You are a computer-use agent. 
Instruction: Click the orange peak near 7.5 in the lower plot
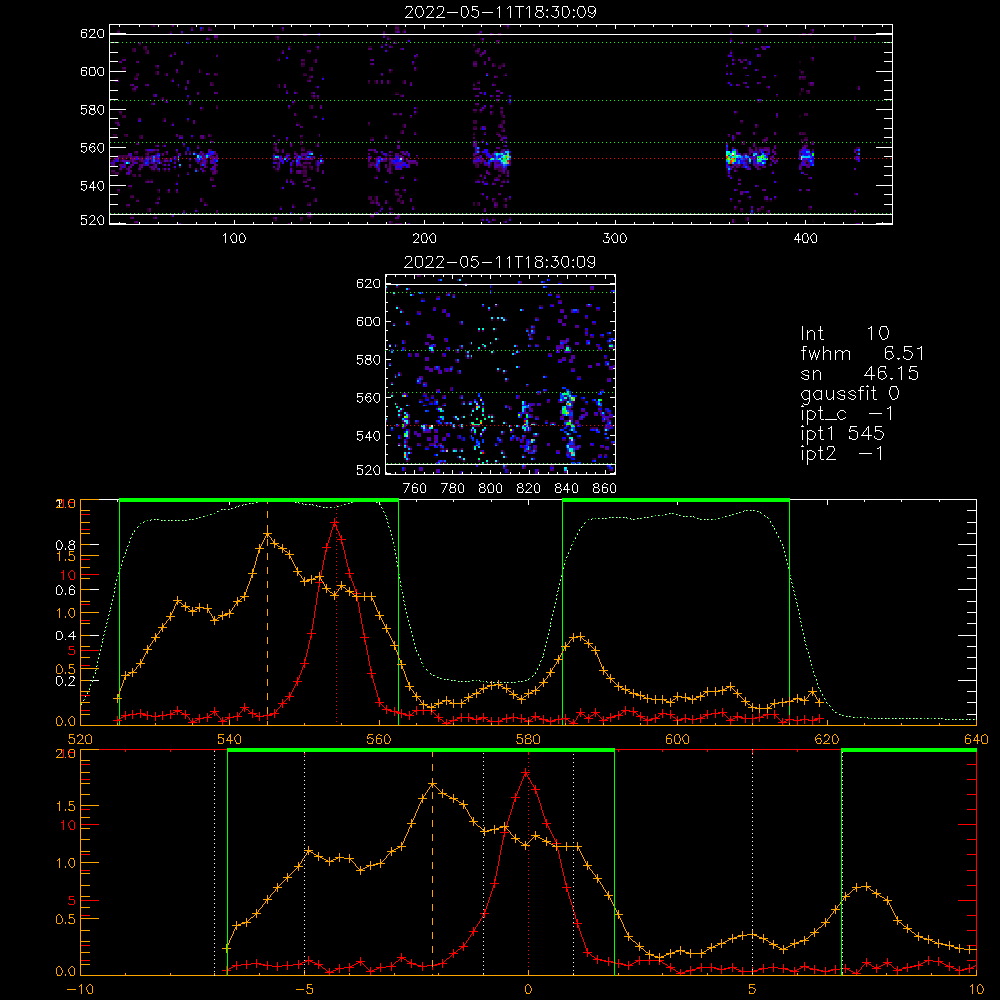point(865,886)
